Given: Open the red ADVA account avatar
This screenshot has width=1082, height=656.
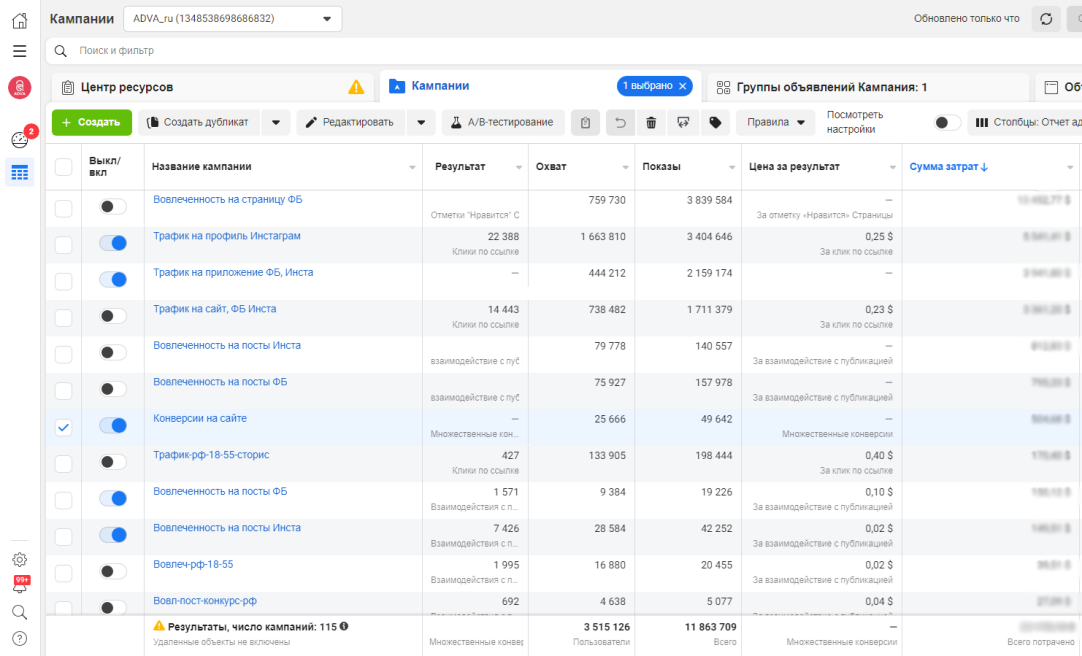Looking at the screenshot, I should click(x=19, y=88).
